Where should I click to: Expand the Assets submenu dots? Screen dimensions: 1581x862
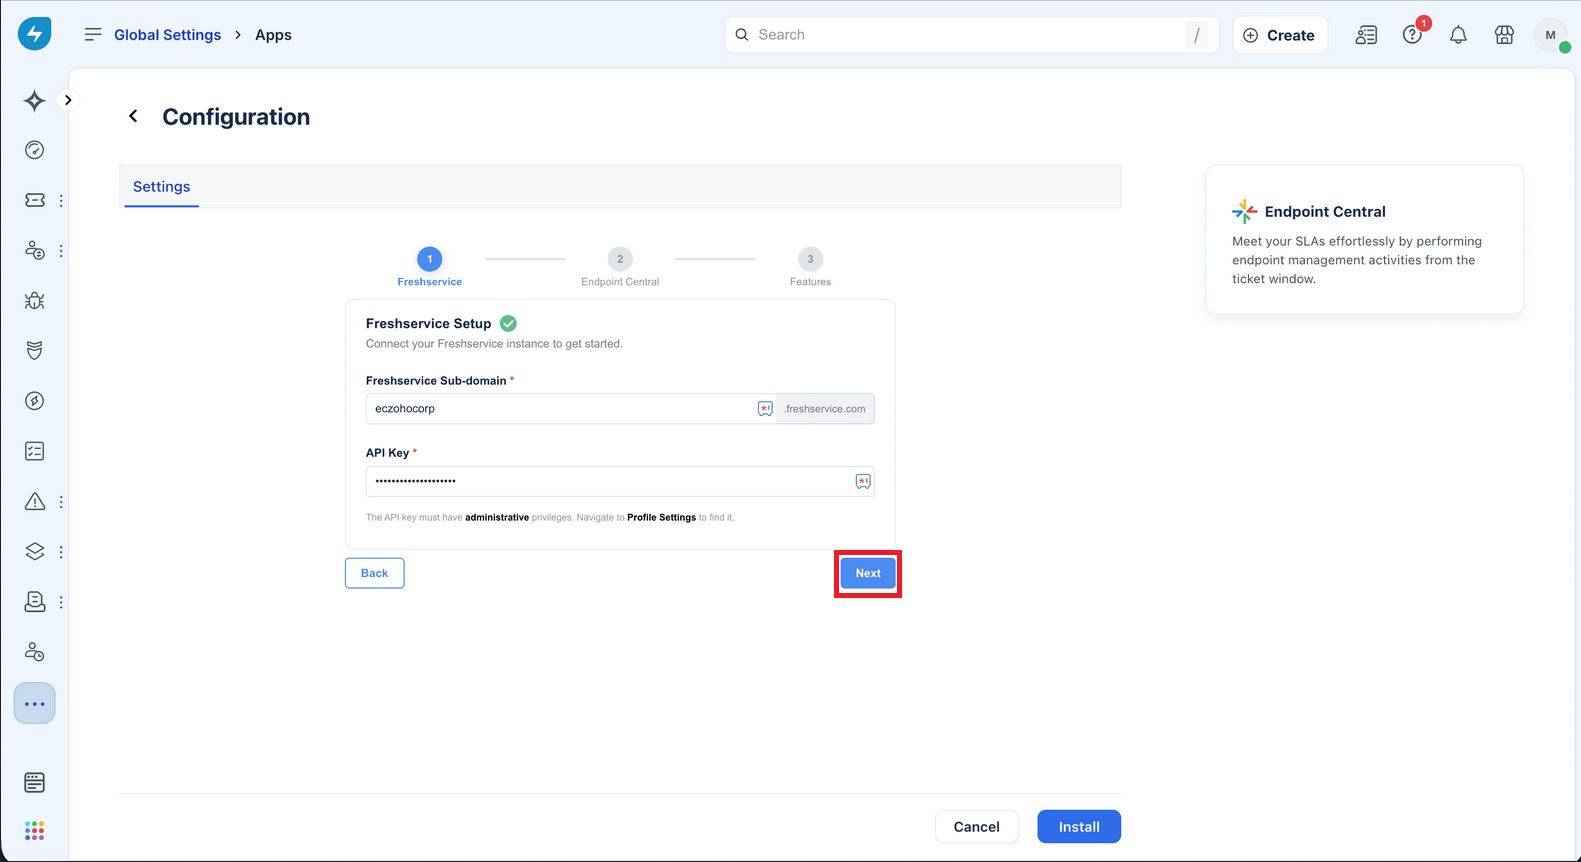[x=61, y=552]
